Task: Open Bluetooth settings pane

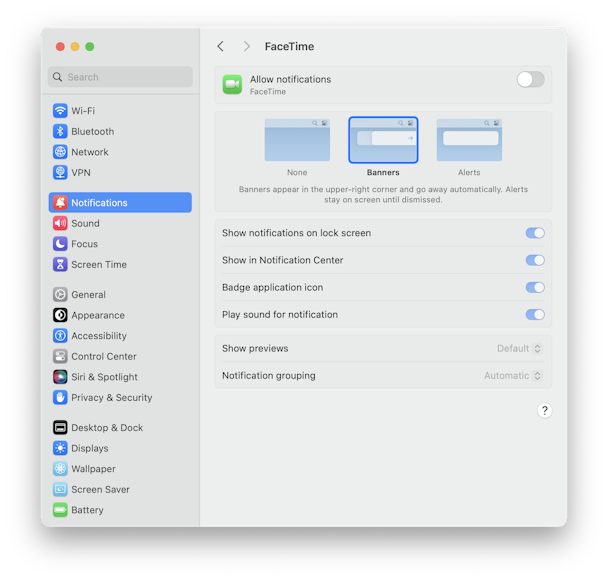Action: (120, 131)
